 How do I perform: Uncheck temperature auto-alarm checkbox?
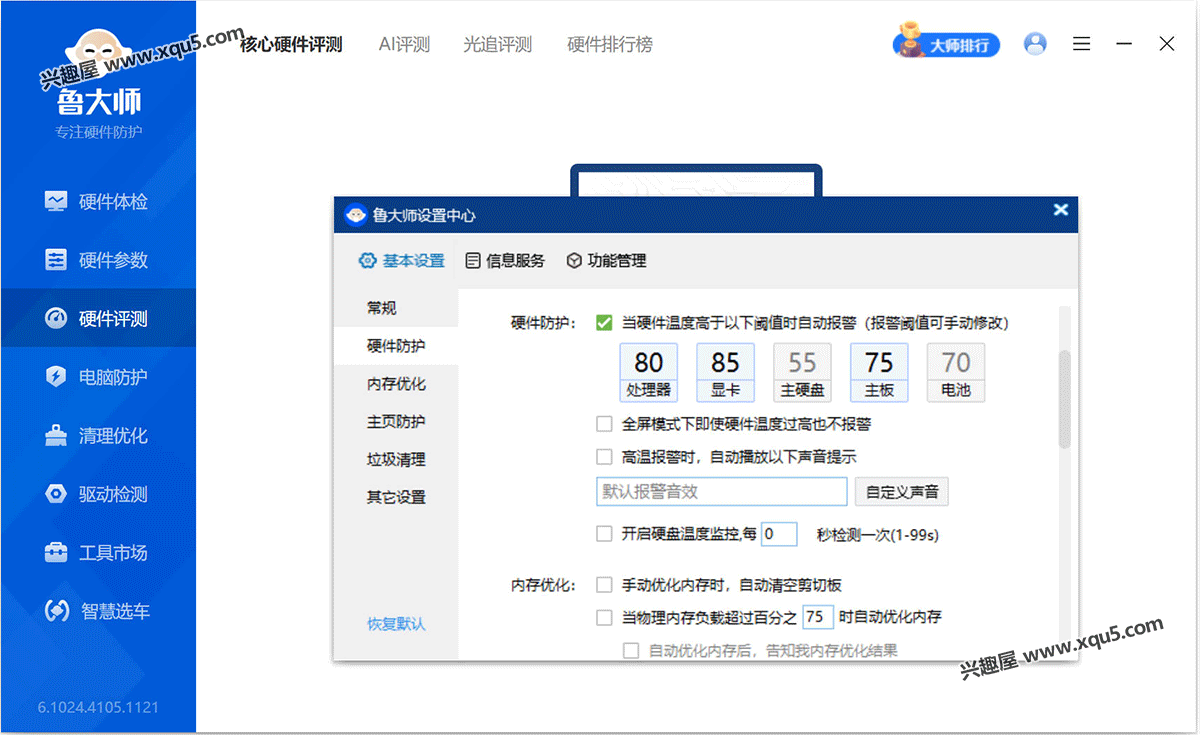pos(604,322)
